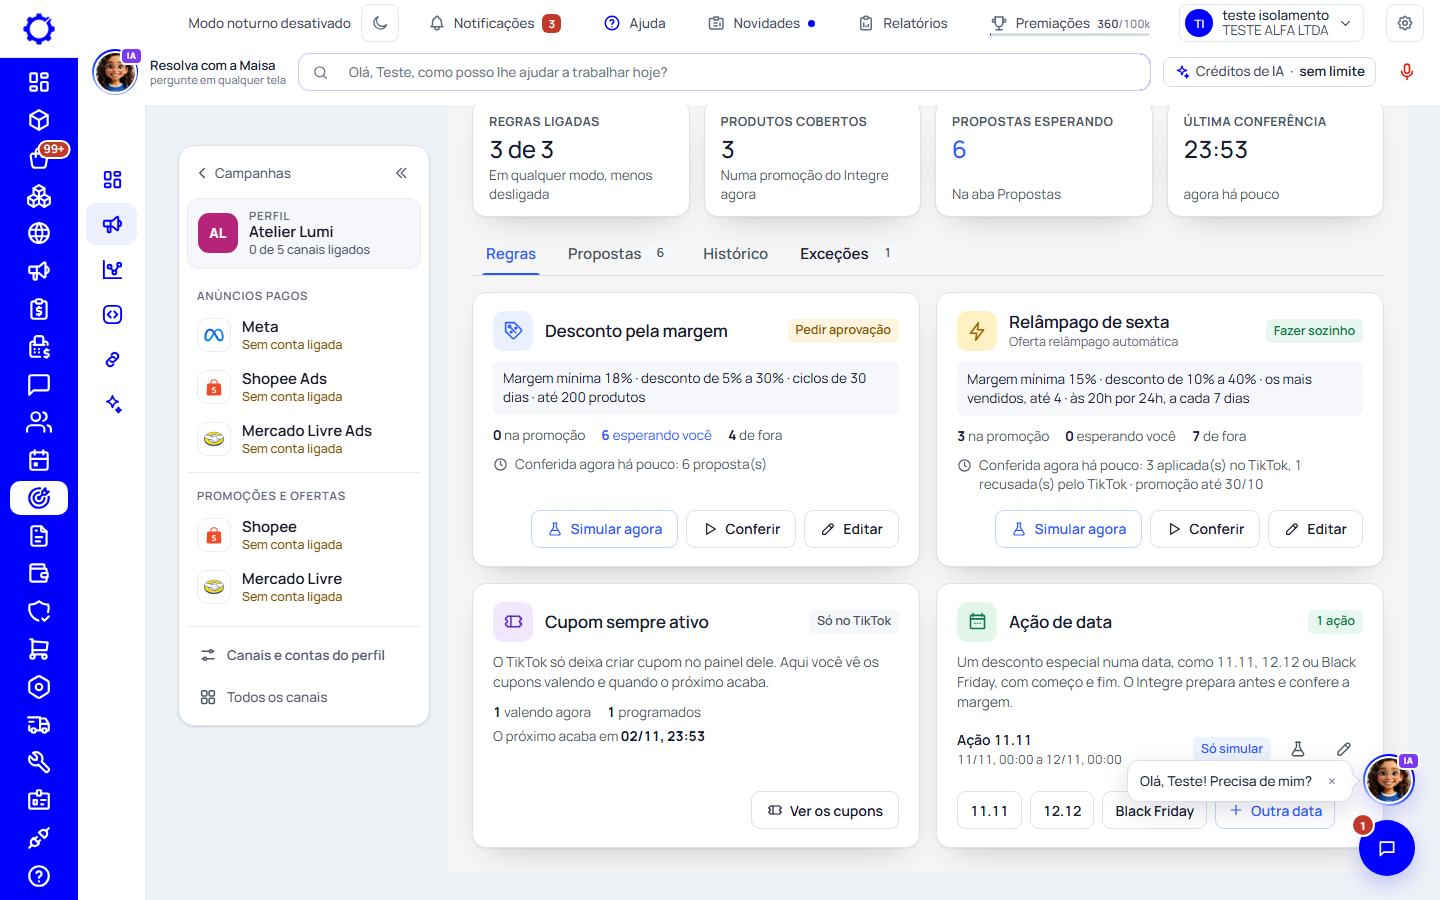
Task: Click Editar on Desconto pela margem card
Action: click(851, 529)
